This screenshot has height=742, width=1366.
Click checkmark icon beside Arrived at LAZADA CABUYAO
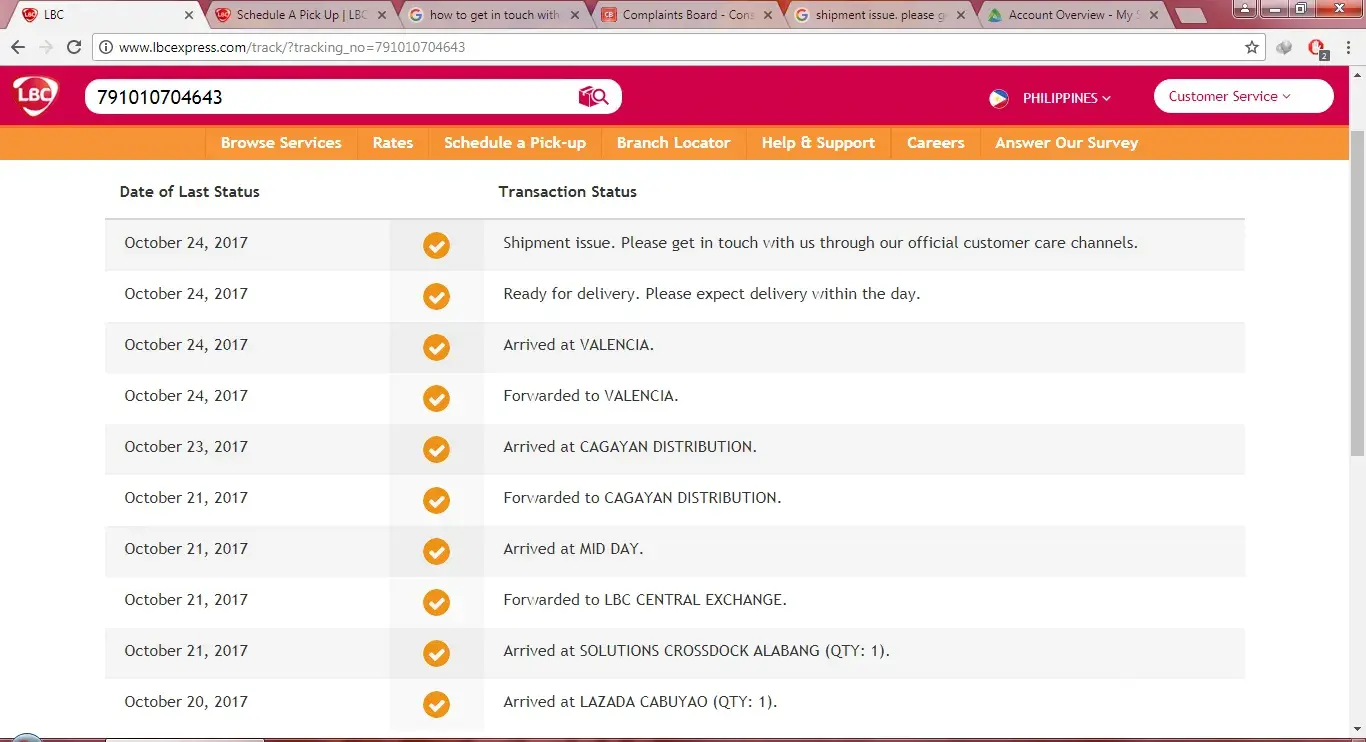436,704
